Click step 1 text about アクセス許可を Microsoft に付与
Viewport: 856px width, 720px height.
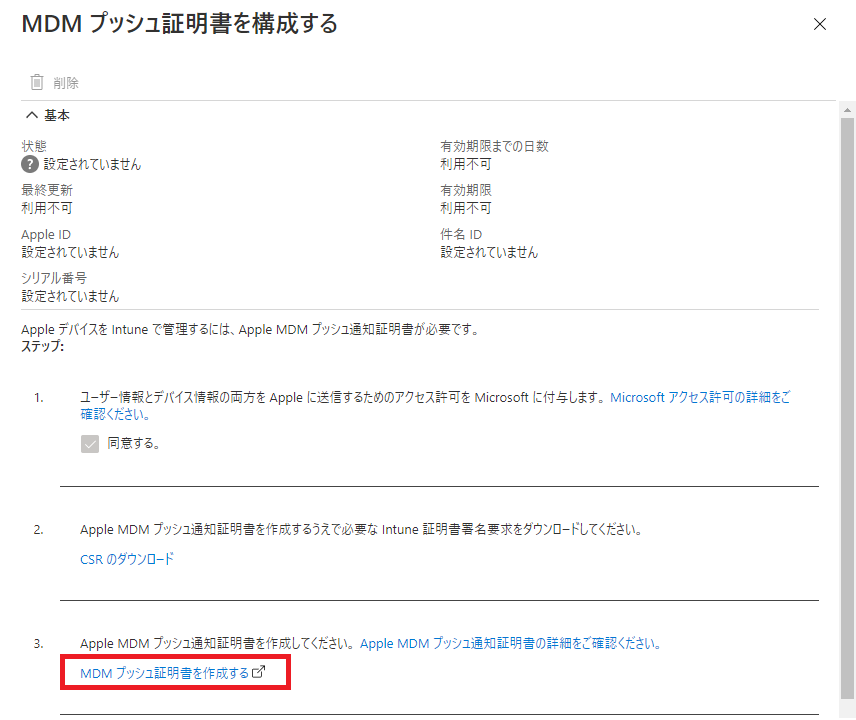click(x=343, y=397)
